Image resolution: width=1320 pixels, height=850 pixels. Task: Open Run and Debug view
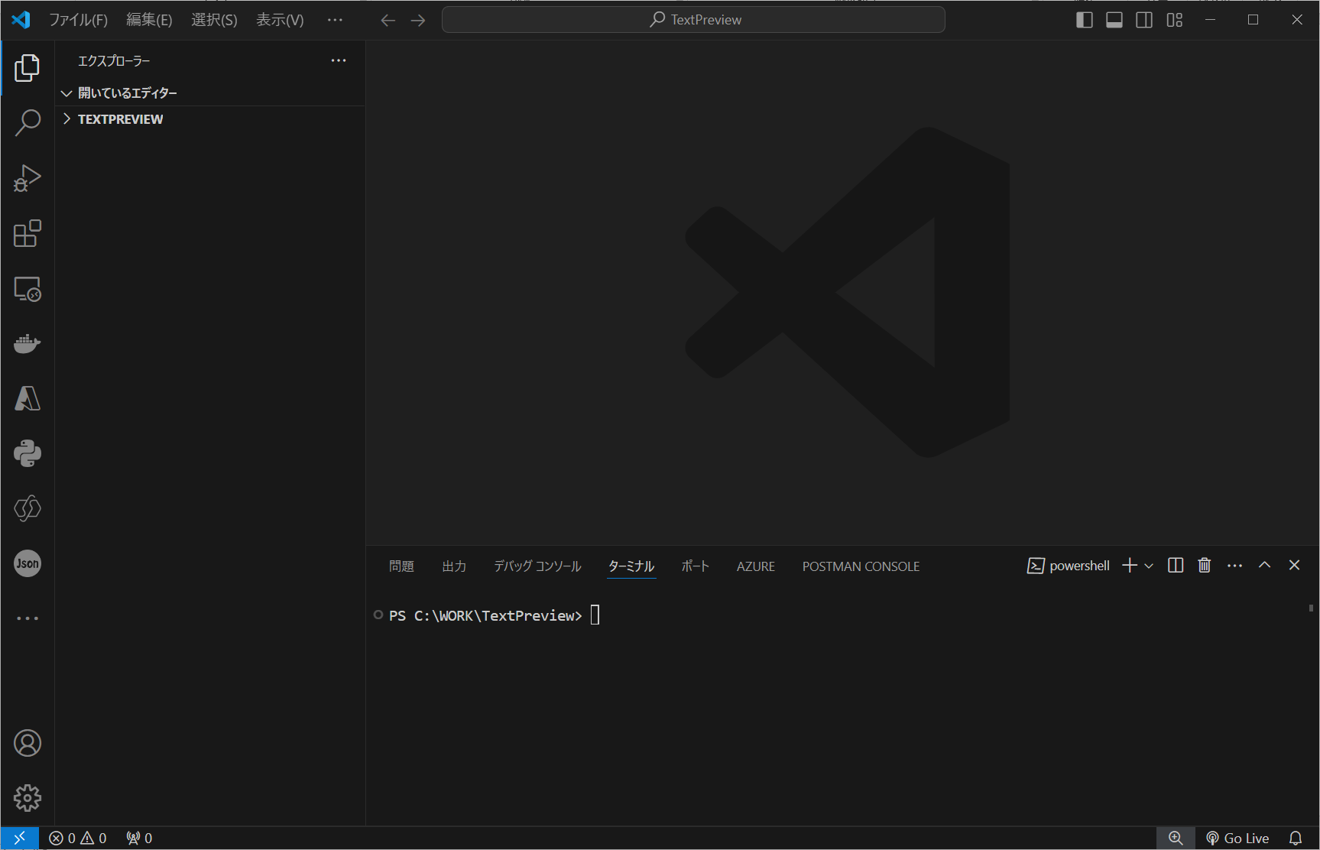27,178
